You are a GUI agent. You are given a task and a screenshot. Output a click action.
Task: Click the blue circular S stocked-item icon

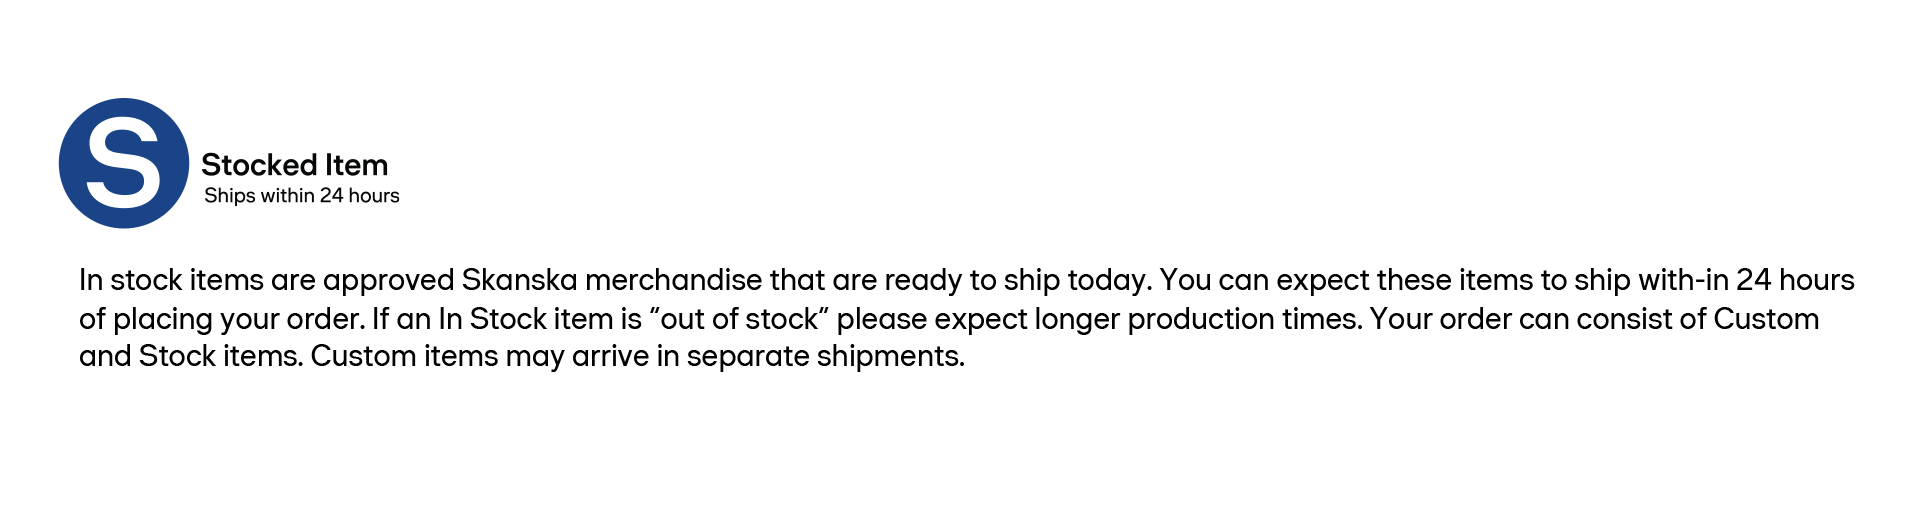(124, 163)
